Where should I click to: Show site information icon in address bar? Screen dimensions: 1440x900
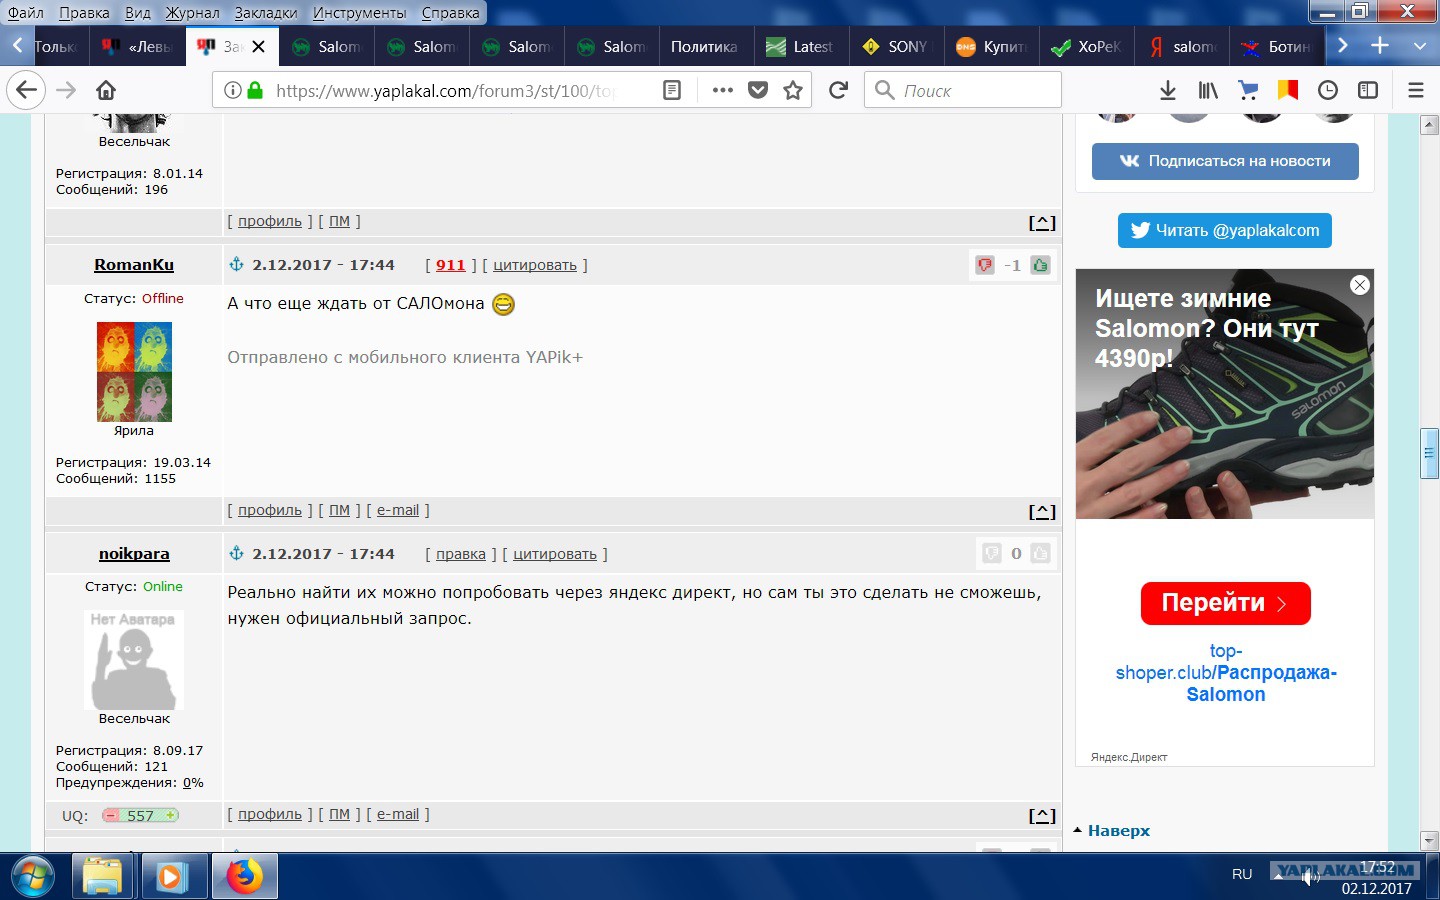(232, 90)
